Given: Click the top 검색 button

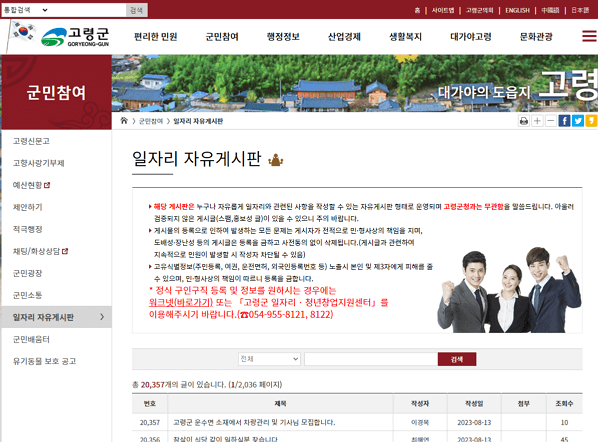Looking at the screenshot, I should coord(137,10).
